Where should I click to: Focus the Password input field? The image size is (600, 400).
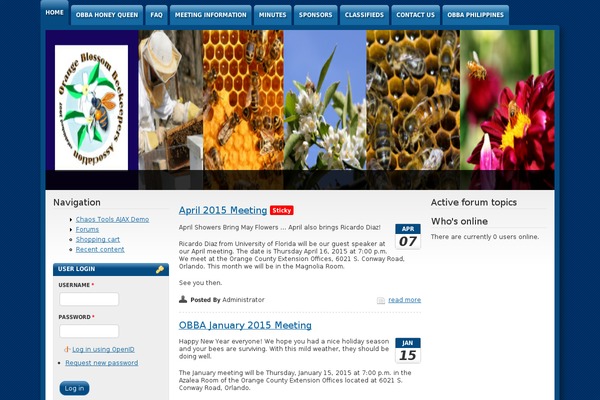pyautogui.click(x=89, y=331)
